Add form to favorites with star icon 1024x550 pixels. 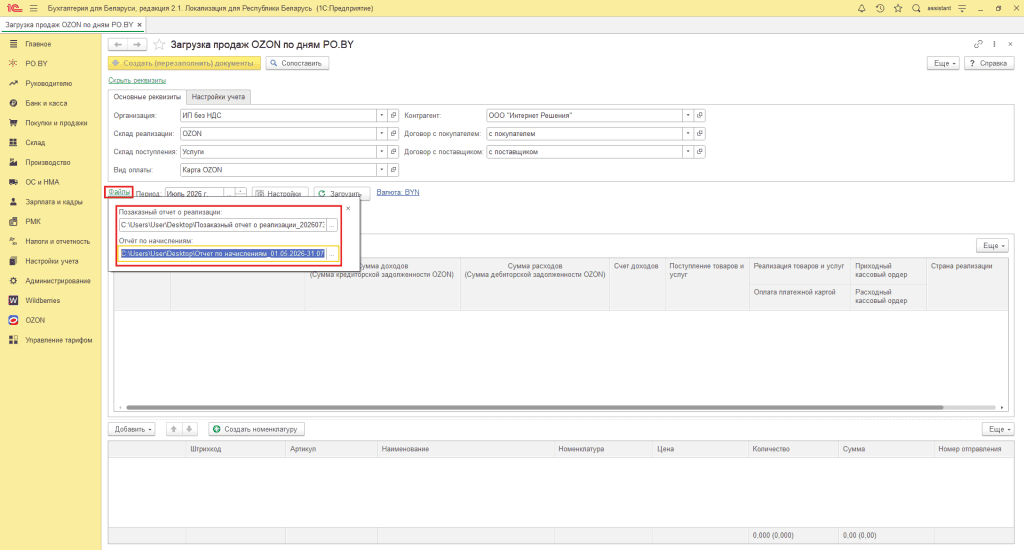coord(159,44)
